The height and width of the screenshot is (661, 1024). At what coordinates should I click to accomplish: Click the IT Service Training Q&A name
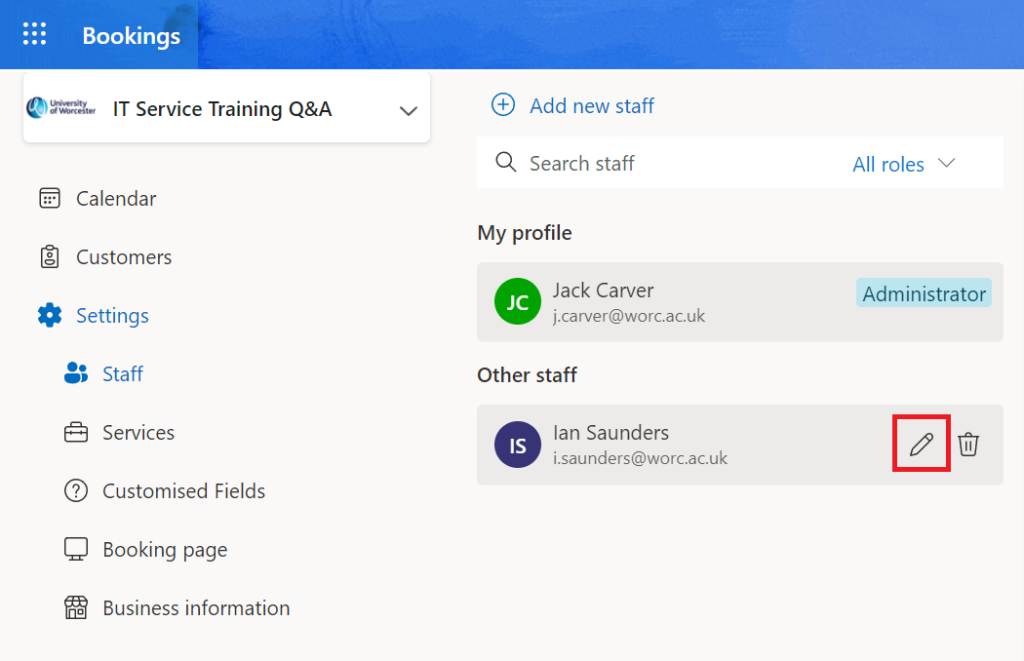[222, 109]
